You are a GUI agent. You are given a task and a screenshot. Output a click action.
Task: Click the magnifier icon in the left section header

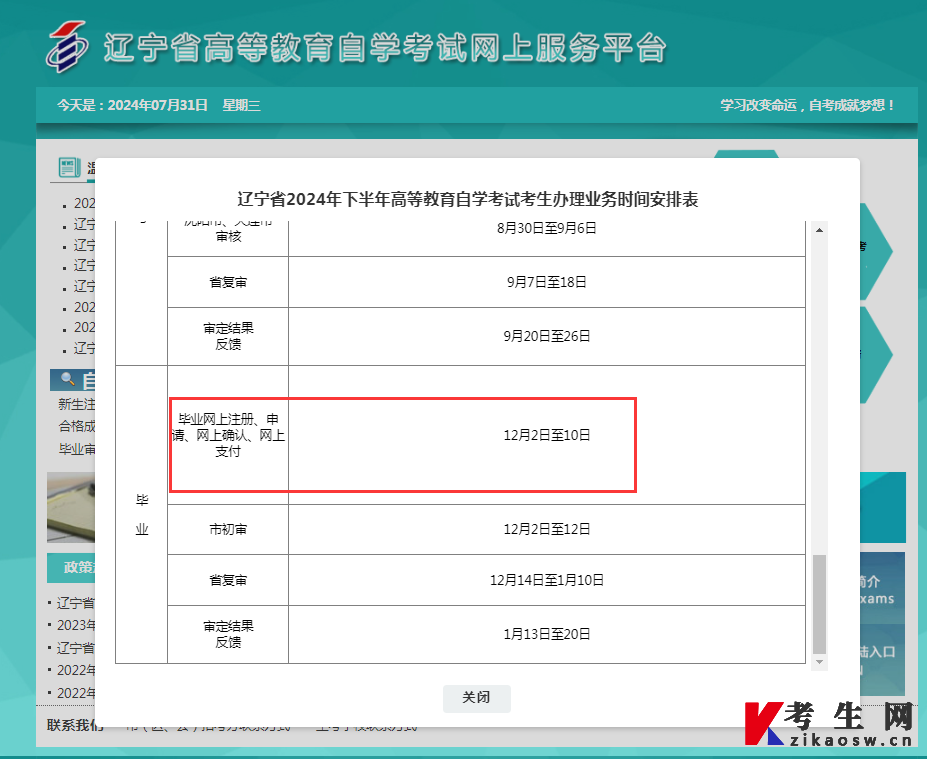[67, 379]
